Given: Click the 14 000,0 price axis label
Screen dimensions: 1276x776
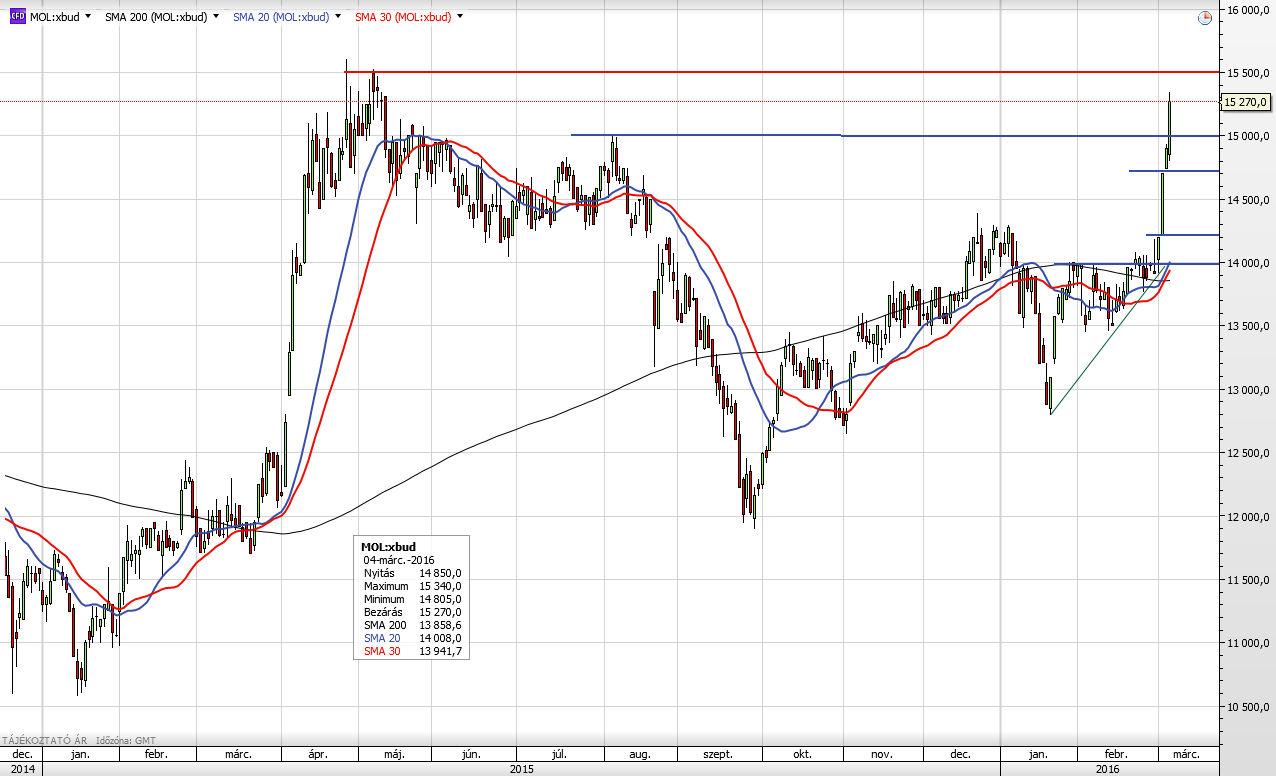Looking at the screenshot, I should point(1248,263).
